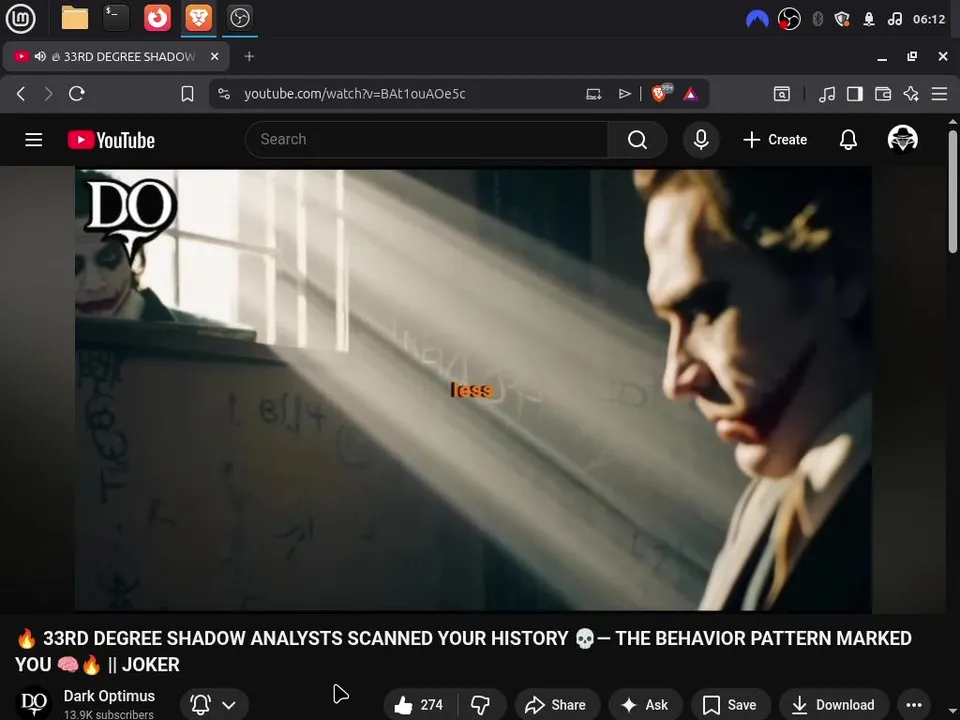The height and width of the screenshot is (720, 960).
Task: Focus the youtube.com URL address field
Action: (x=354, y=94)
